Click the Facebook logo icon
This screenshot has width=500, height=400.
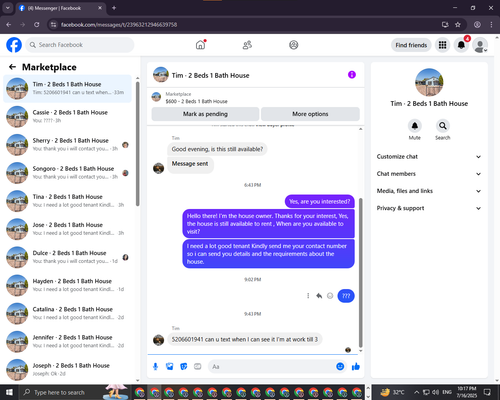point(14,45)
